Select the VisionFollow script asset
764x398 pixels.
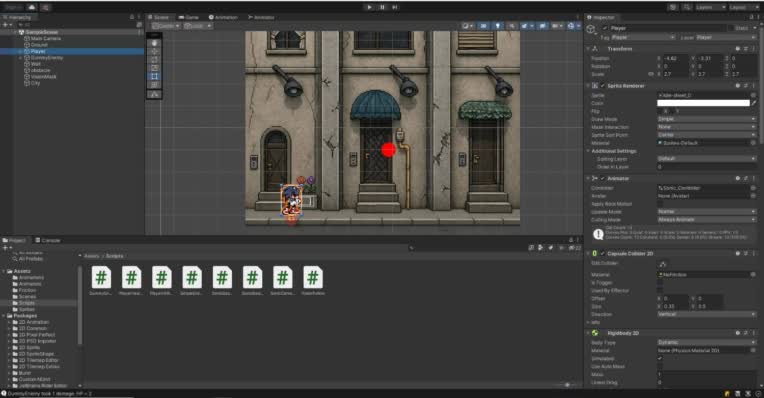(313, 281)
